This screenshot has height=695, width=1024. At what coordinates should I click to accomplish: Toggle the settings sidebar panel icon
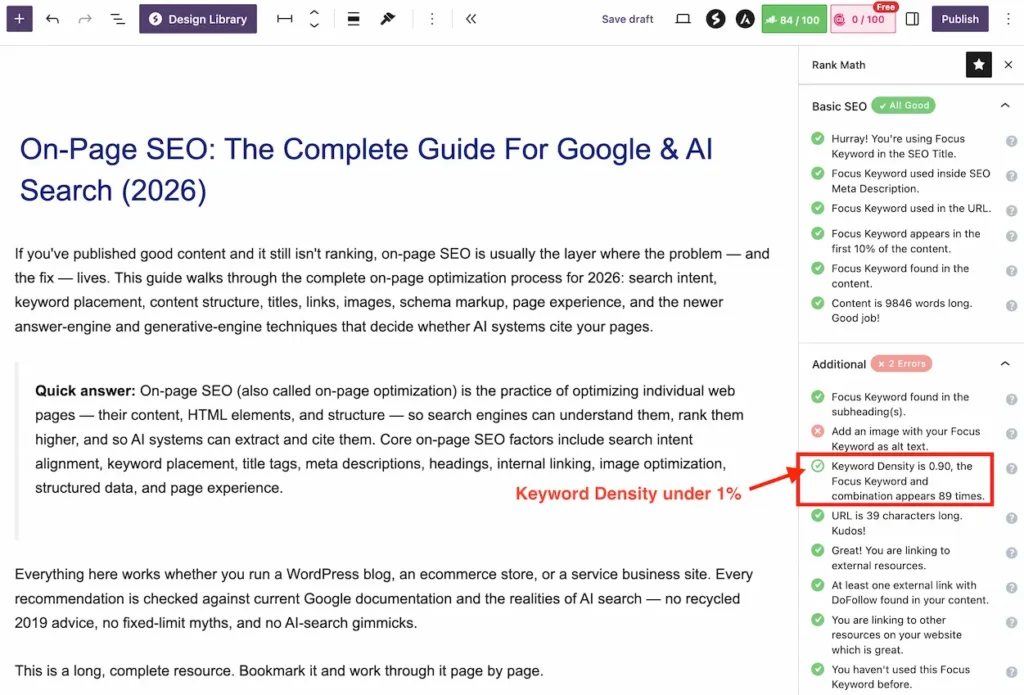(912, 19)
